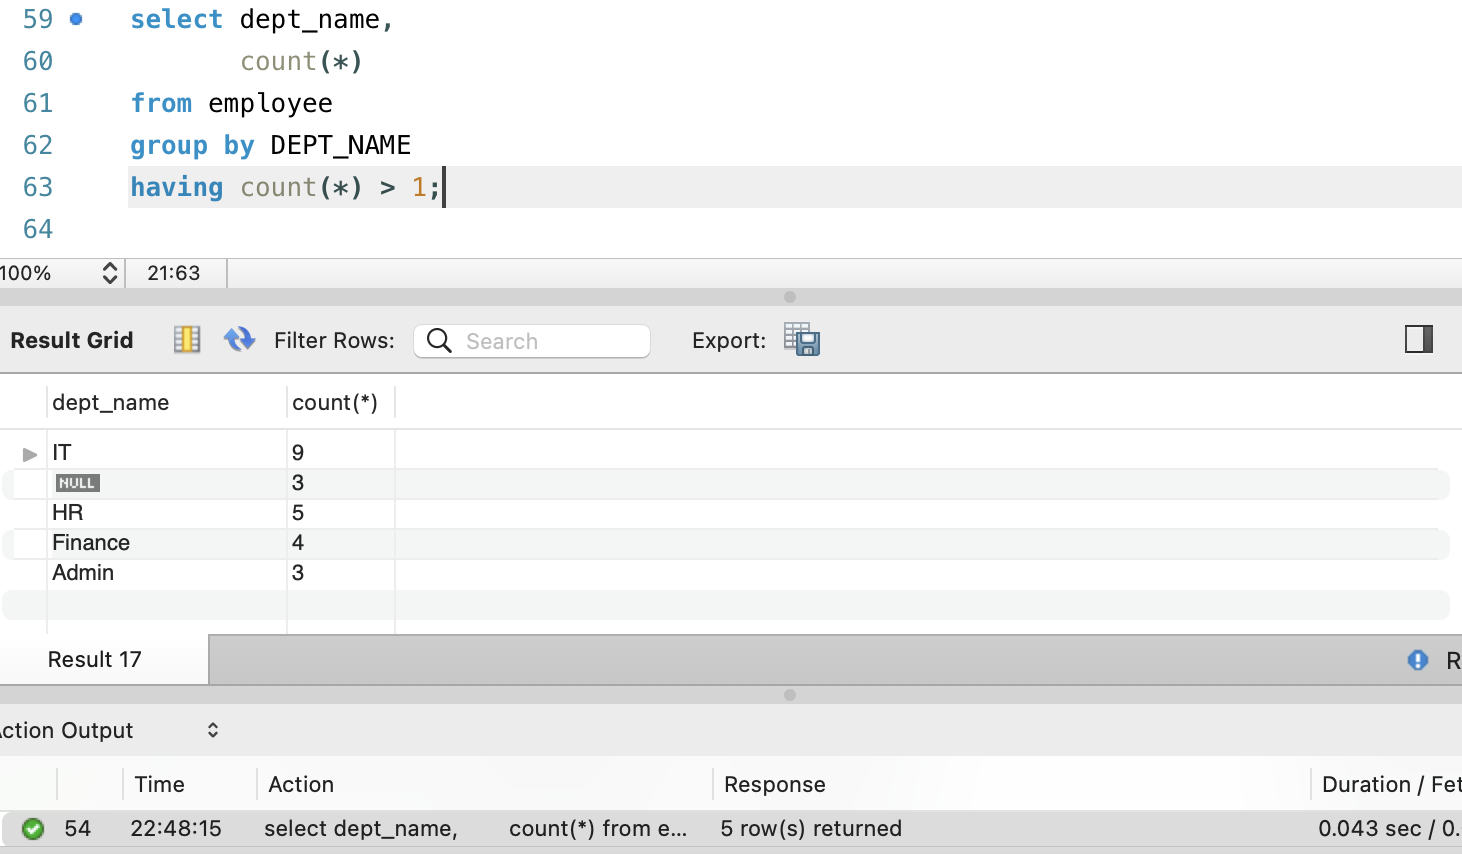Click the Duration / Fetch column header

1391,784
